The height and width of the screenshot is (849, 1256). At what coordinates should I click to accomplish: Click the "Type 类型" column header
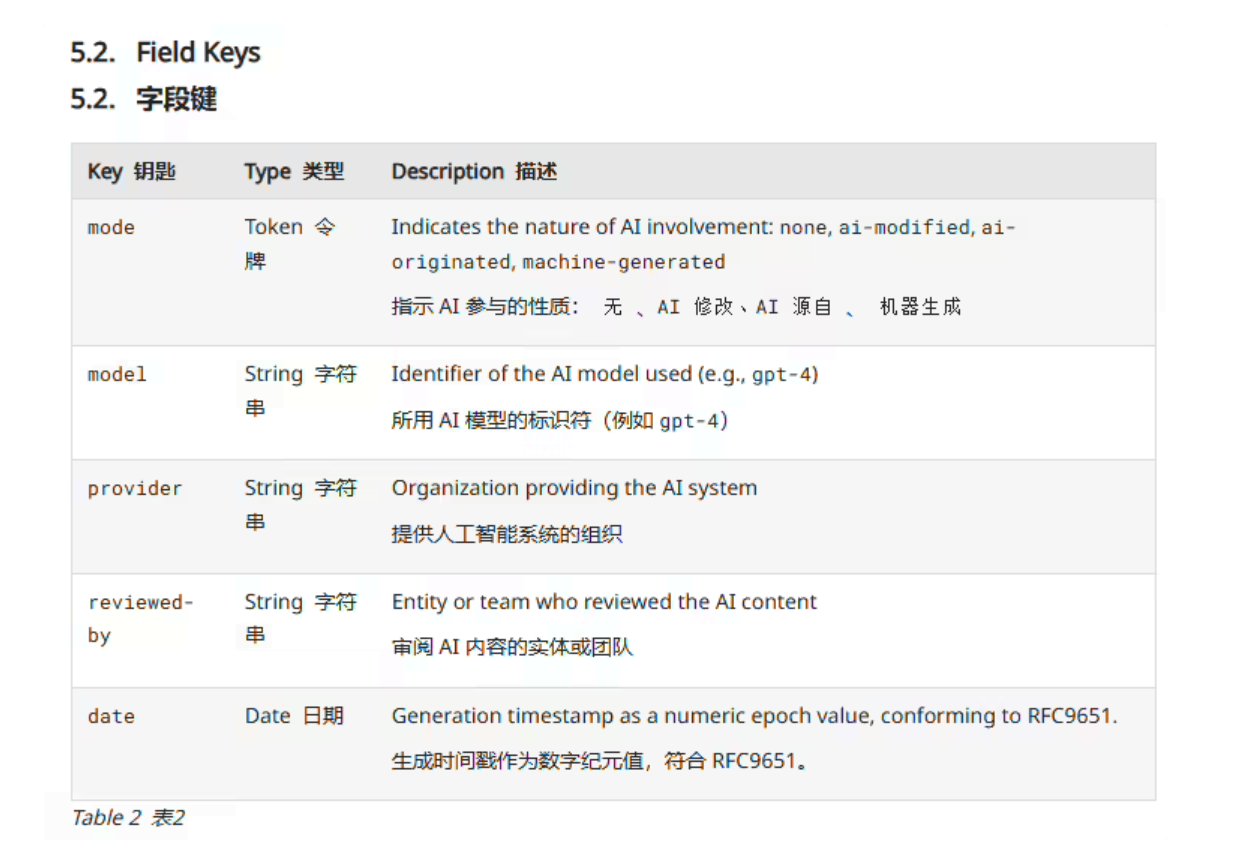pyautogui.click(x=294, y=172)
